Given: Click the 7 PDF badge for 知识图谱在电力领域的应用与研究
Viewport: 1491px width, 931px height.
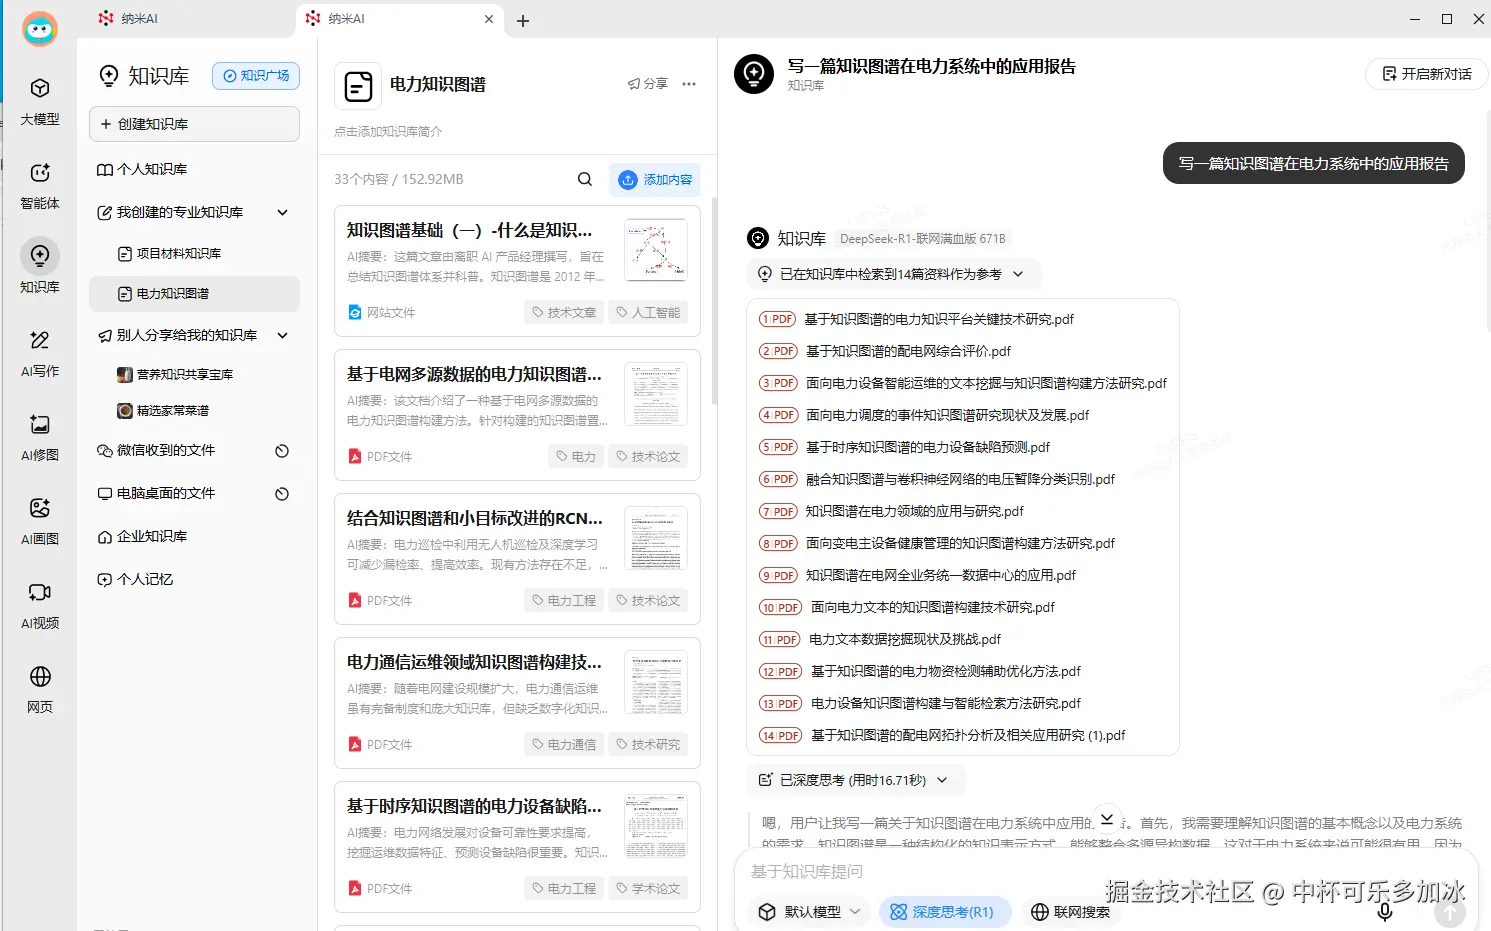Looking at the screenshot, I should tap(778, 511).
